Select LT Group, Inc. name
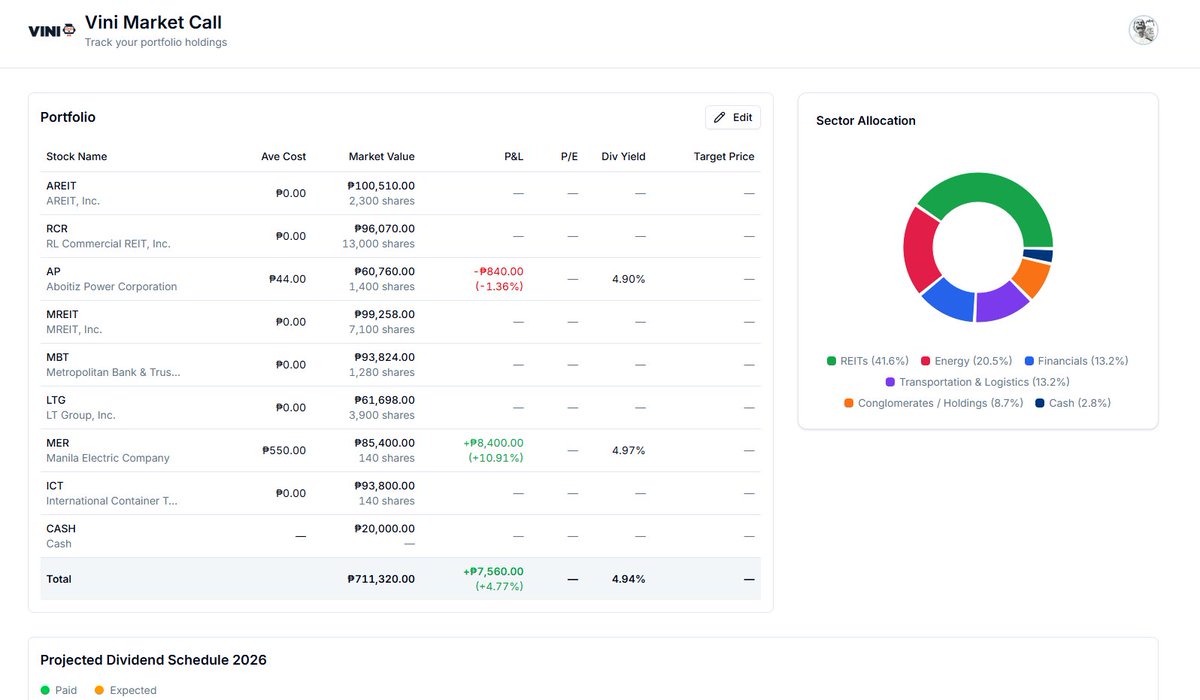 point(81,415)
